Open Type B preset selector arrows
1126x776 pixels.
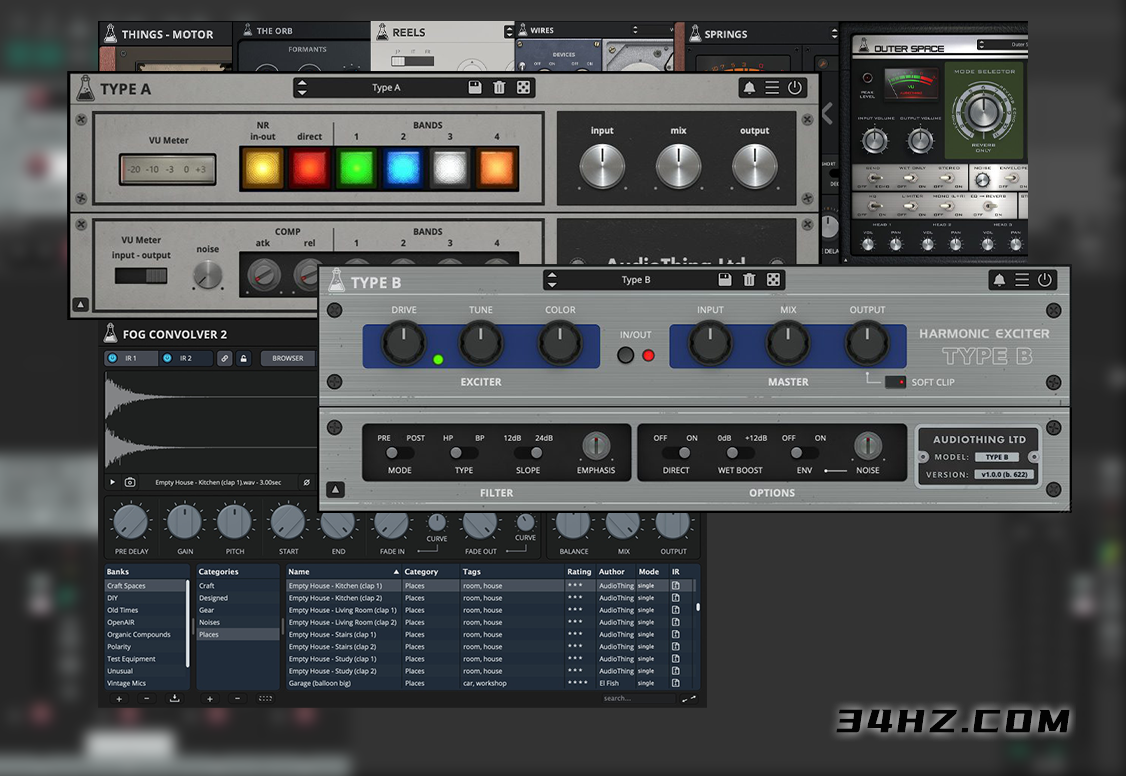click(x=552, y=280)
